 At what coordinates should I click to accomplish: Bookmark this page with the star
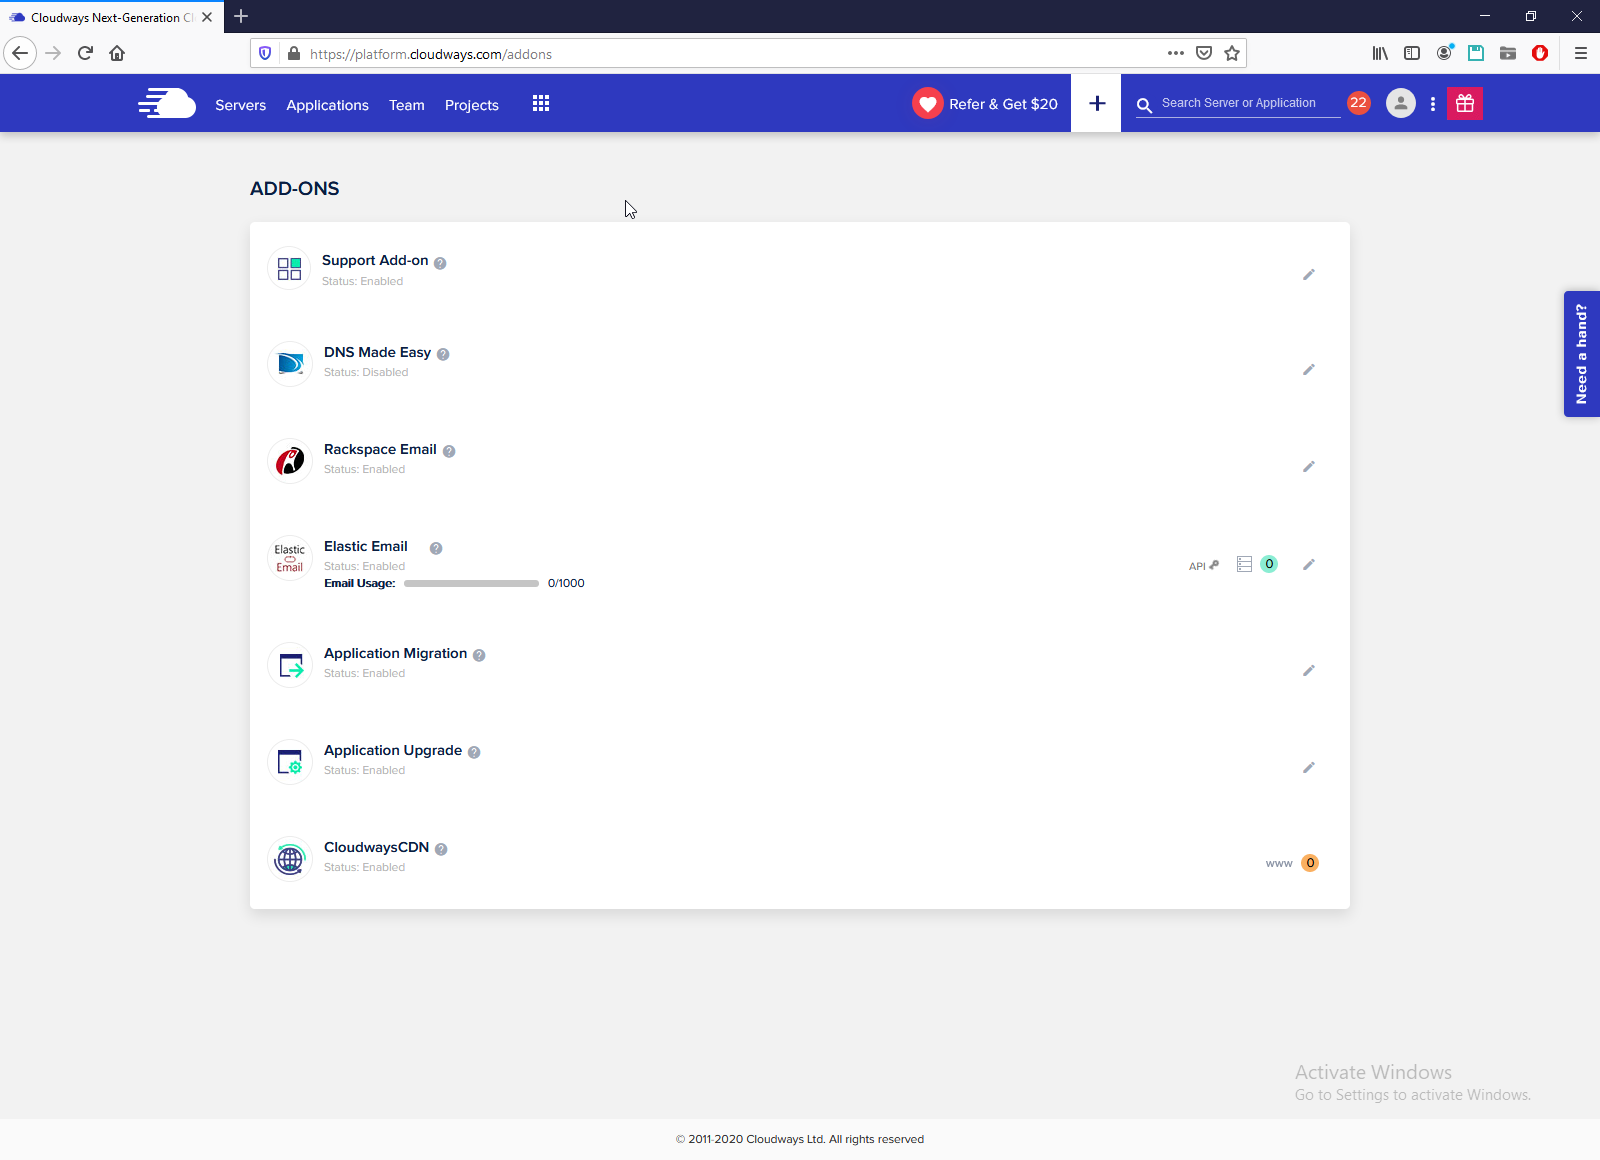click(1232, 53)
